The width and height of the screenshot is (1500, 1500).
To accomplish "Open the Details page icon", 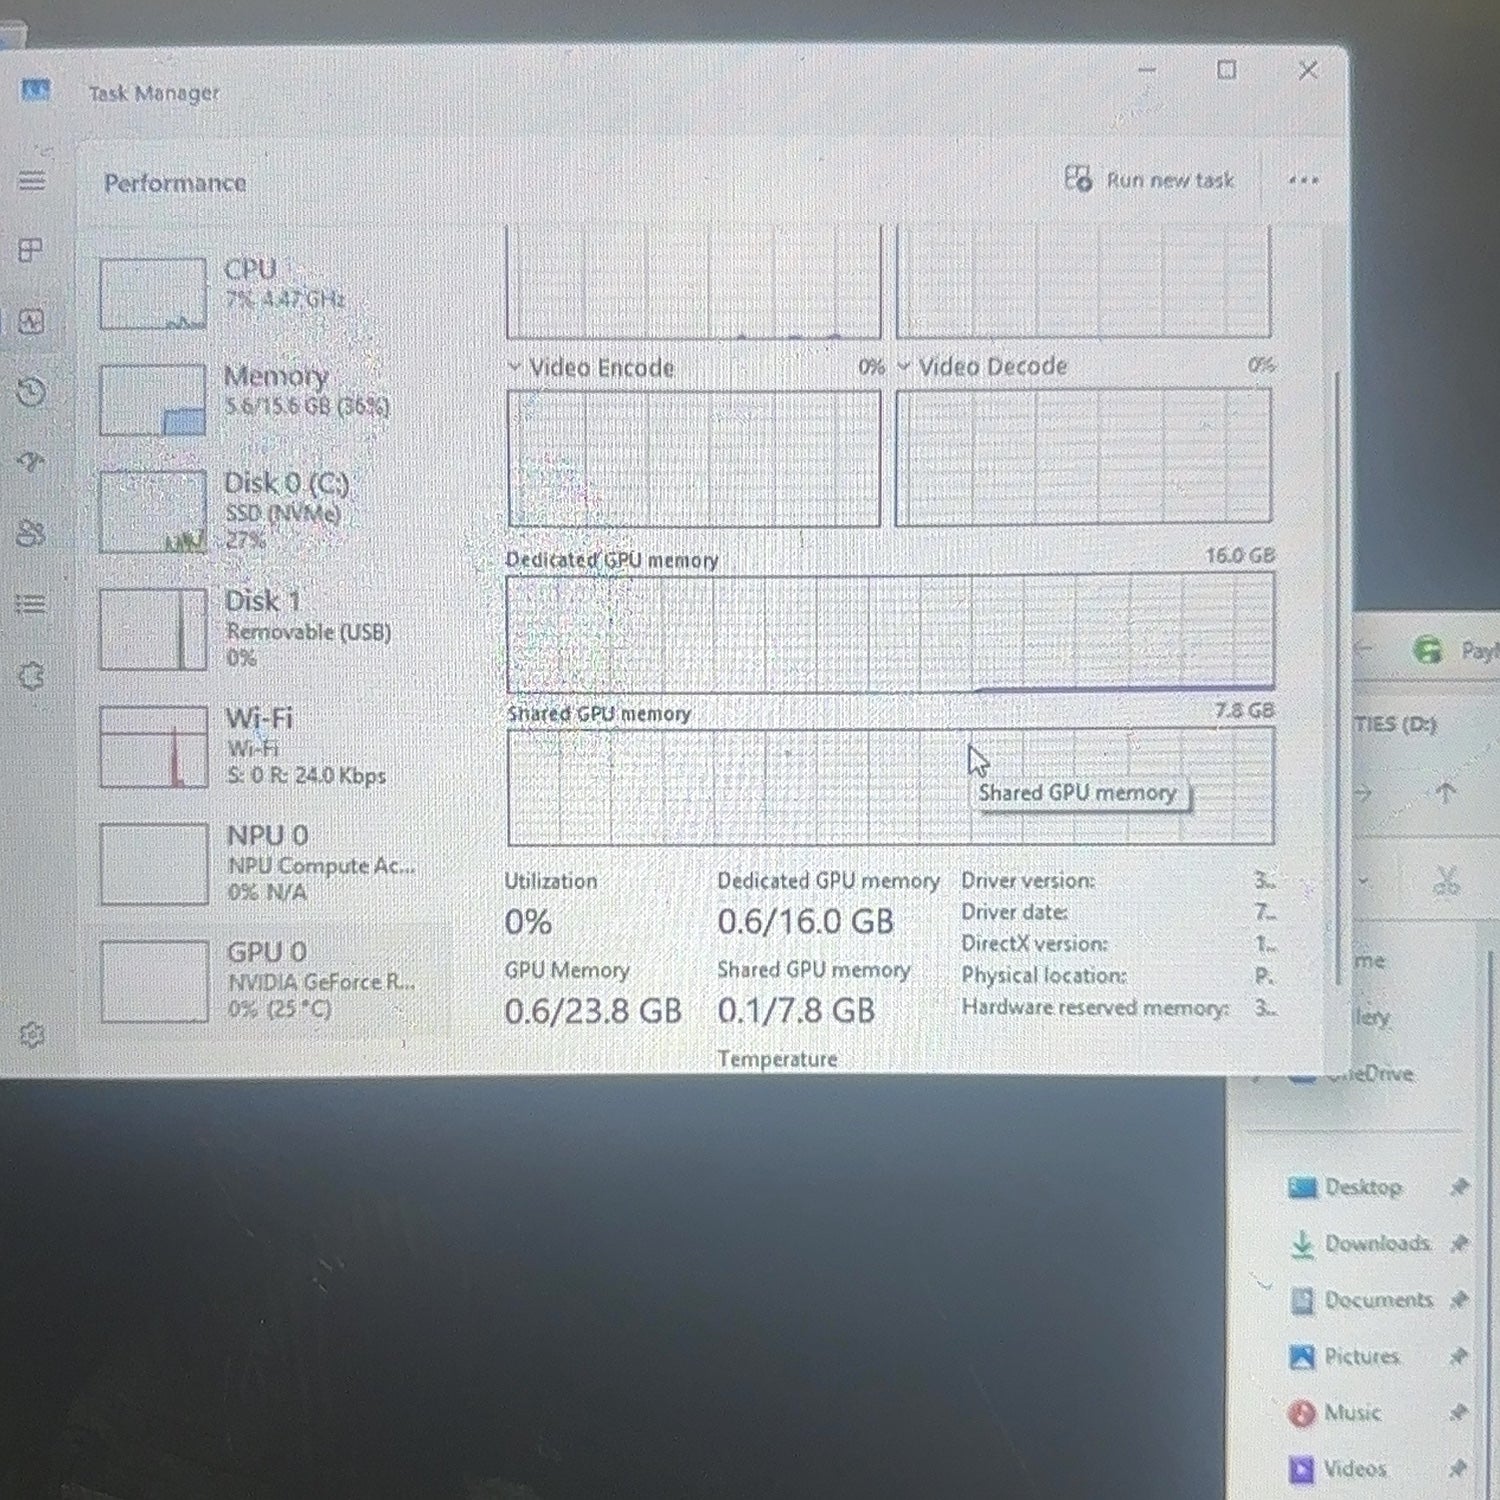I will click(31, 604).
